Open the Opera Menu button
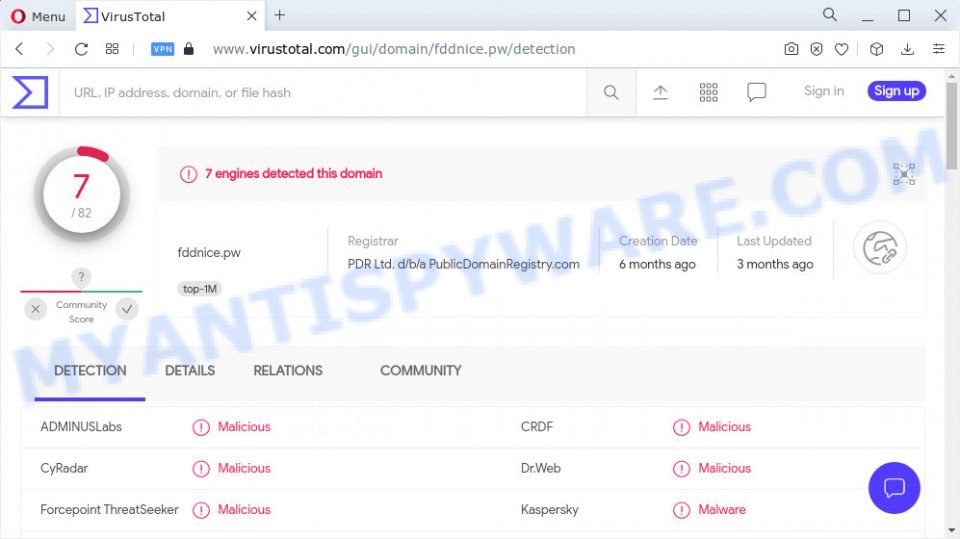This screenshot has width=960, height=539. click(x=38, y=17)
